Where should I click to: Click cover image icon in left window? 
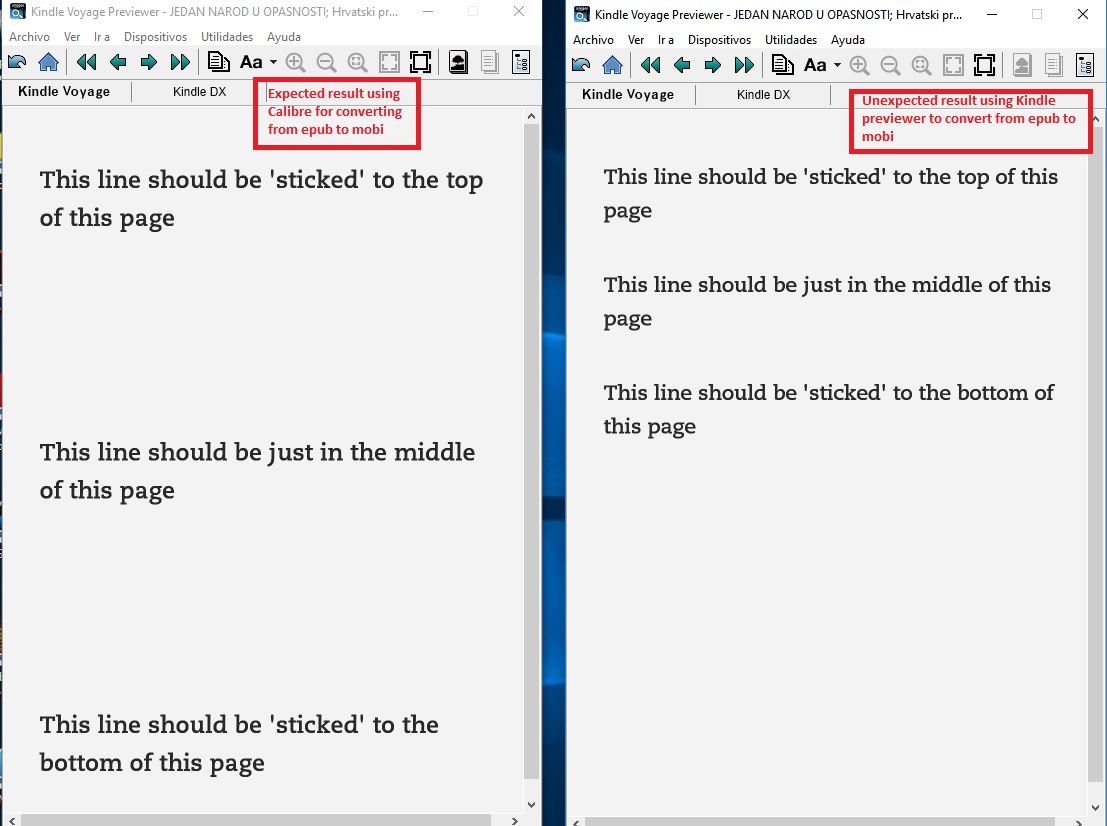(458, 62)
